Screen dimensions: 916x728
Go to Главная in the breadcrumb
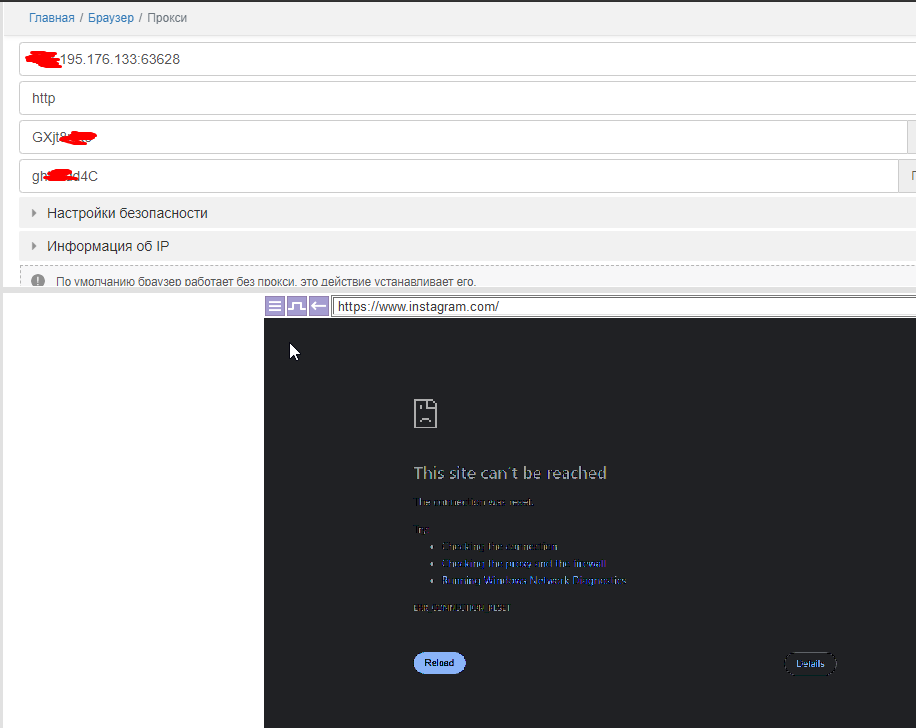[x=51, y=18]
